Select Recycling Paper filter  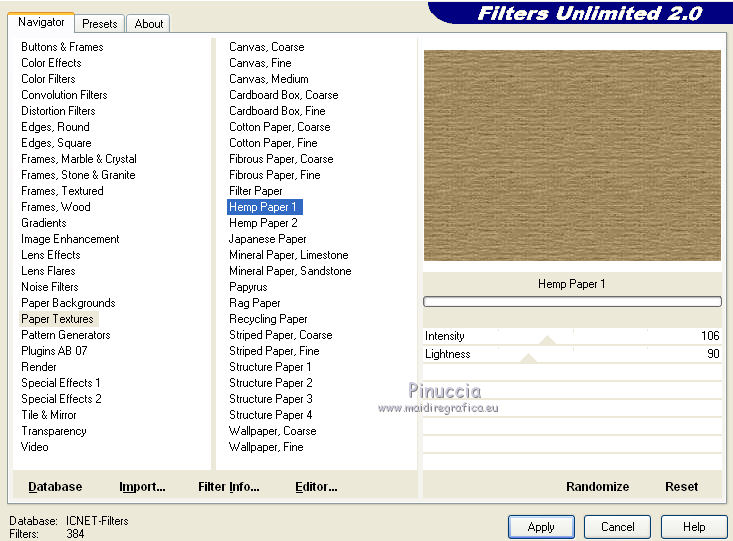click(x=268, y=319)
